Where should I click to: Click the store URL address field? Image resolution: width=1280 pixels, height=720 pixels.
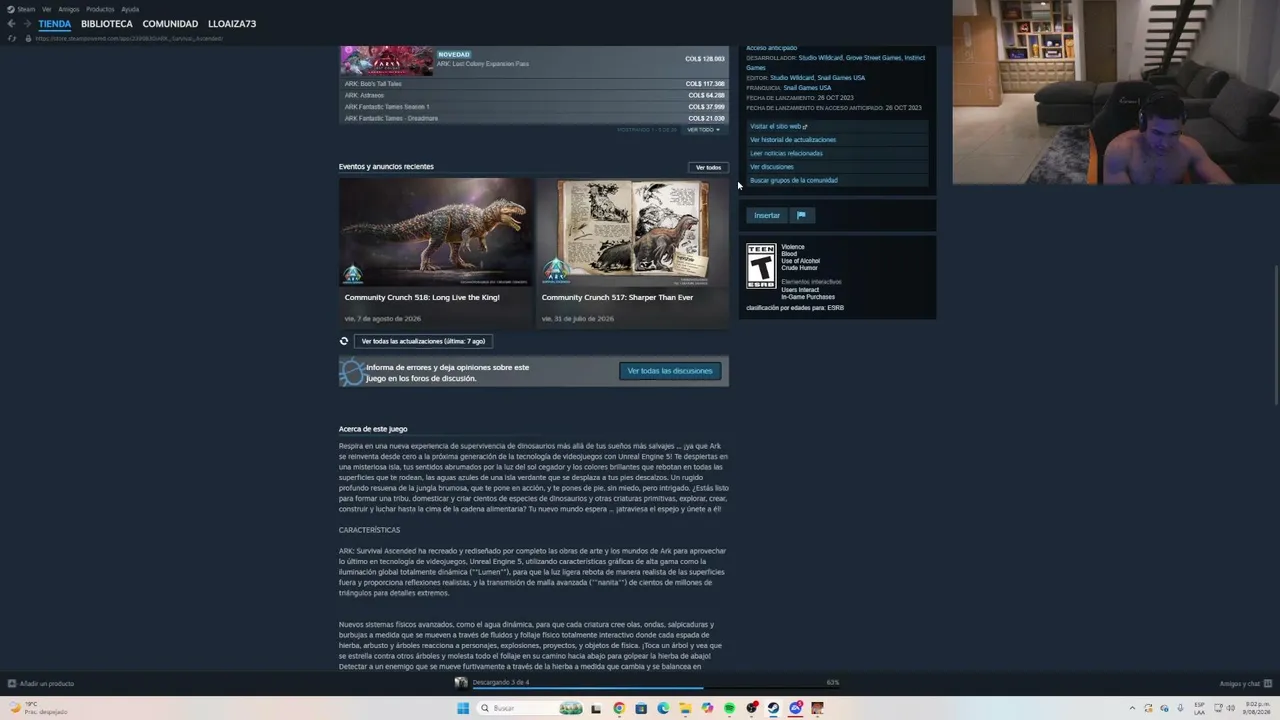(x=130, y=38)
